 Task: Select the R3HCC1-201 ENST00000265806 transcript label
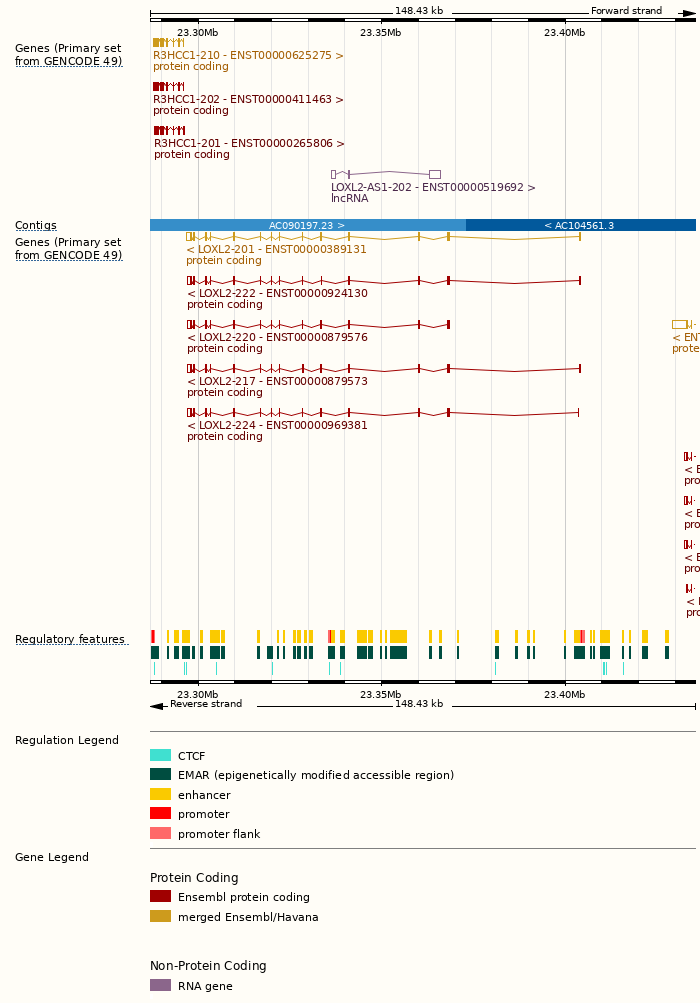coord(249,144)
